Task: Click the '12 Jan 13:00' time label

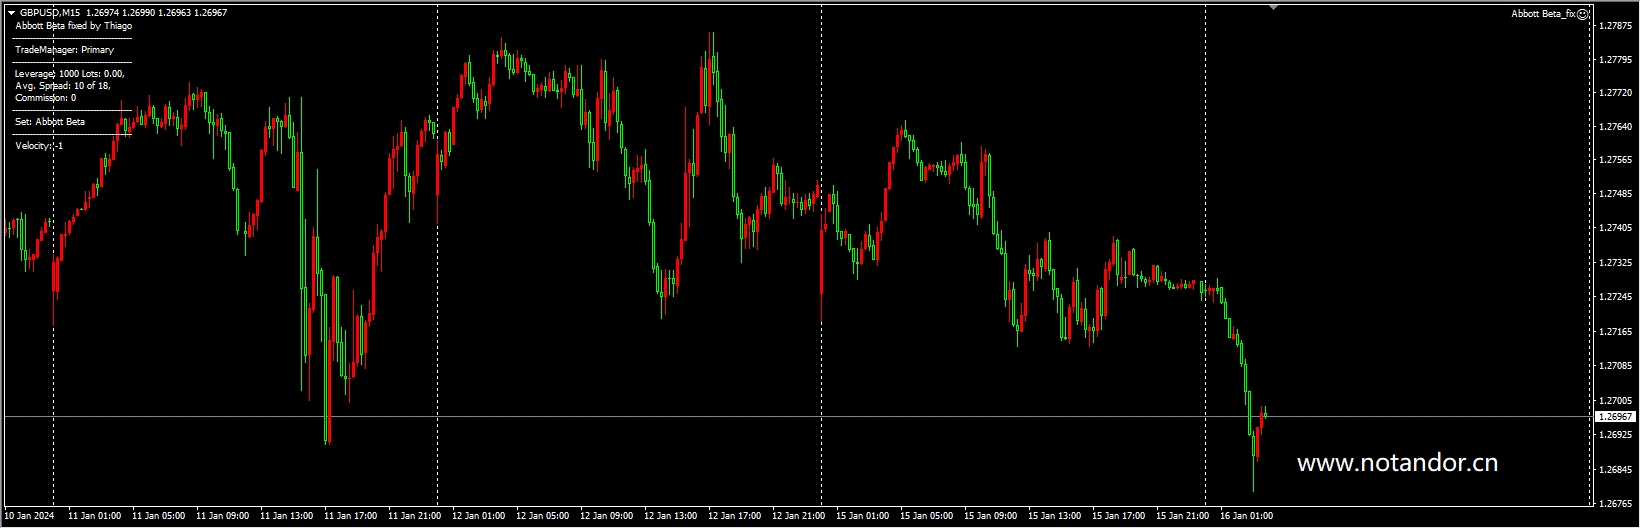Action: pos(671,516)
